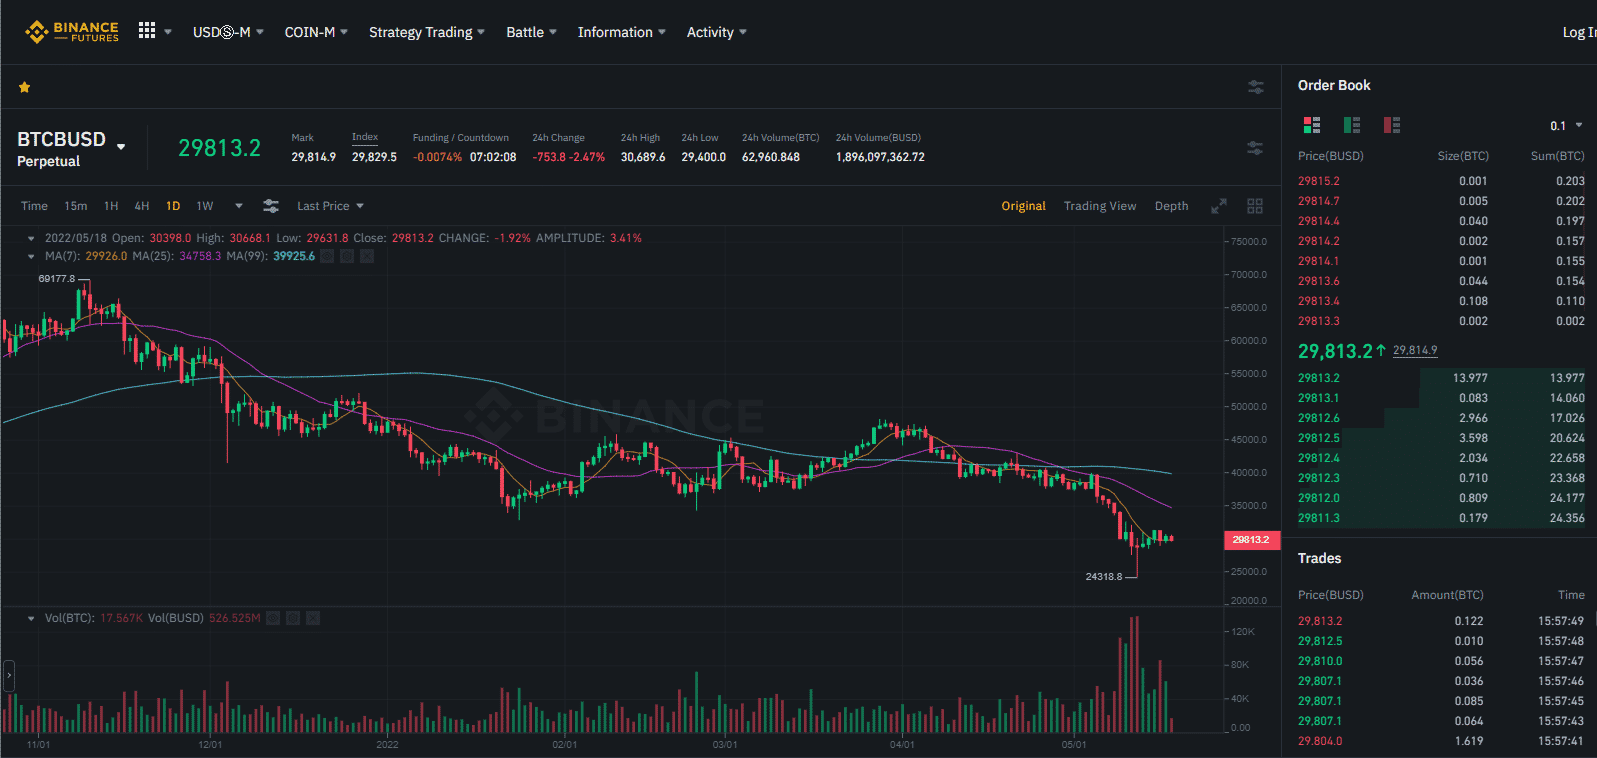Collapse the candle OHLC info row
The height and width of the screenshot is (758, 1597).
point(31,239)
